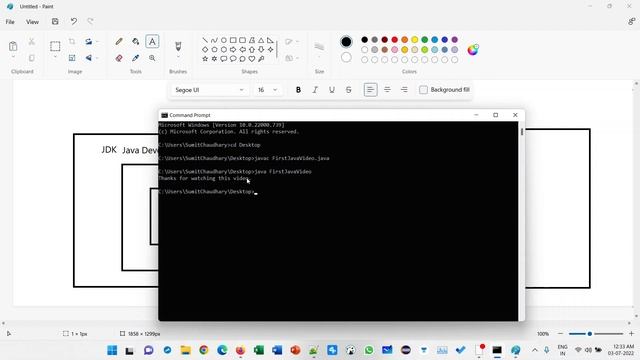
Task: Toggle Bold text formatting
Action: [298, 90]
